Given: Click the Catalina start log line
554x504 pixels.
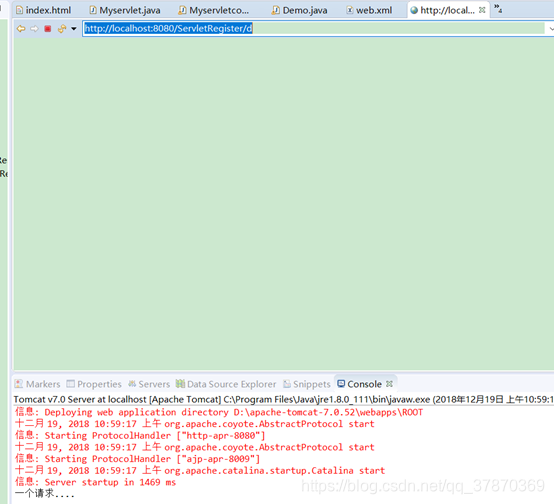Looking at the screenshot, I should click(x=200, y=470).
